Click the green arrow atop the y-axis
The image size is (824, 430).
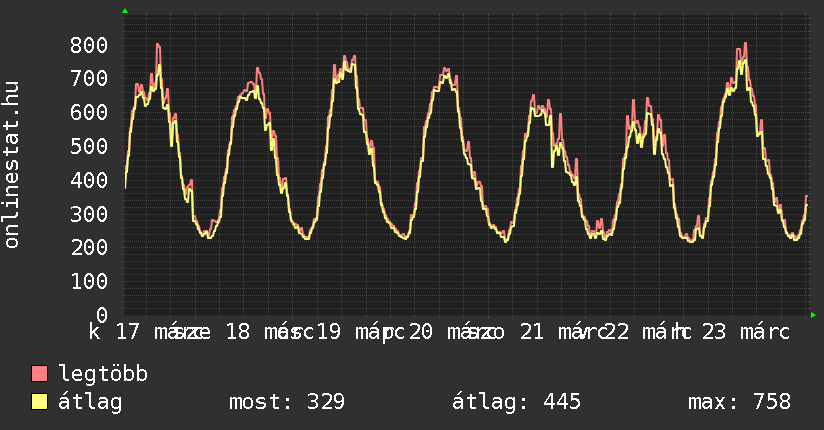click(x=125, y=11)
